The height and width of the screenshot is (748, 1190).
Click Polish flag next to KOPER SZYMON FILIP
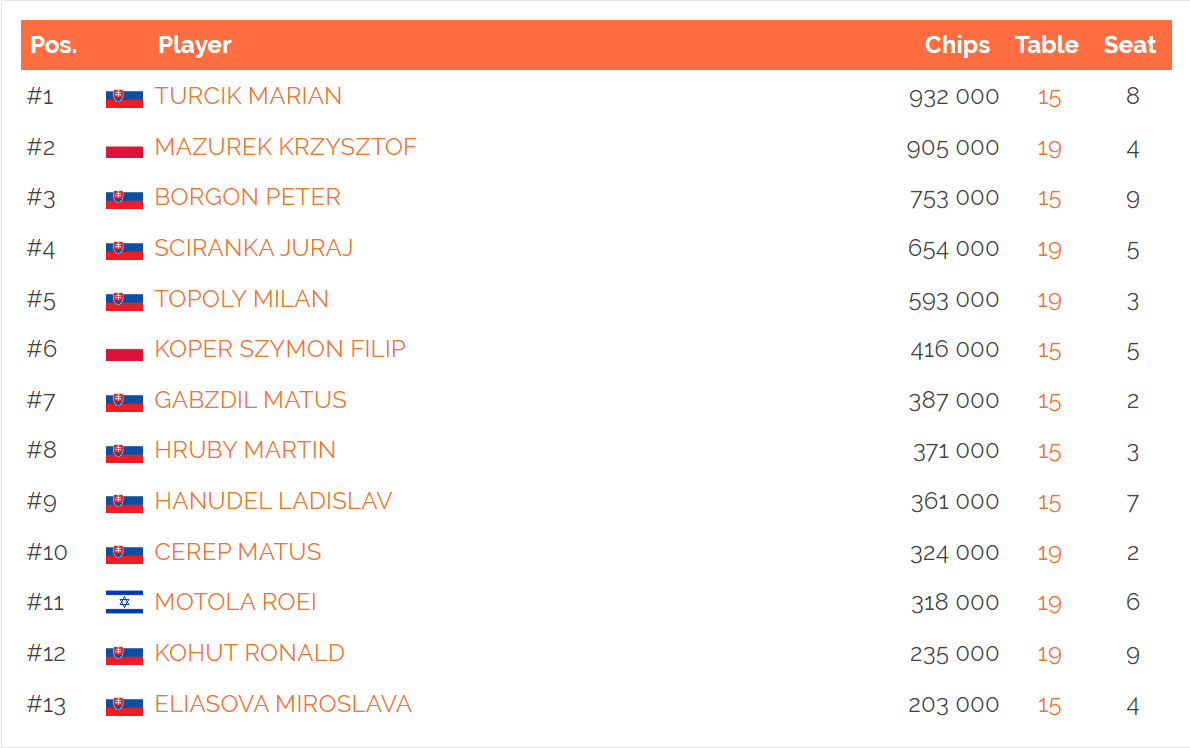click(x=124, y=351)
